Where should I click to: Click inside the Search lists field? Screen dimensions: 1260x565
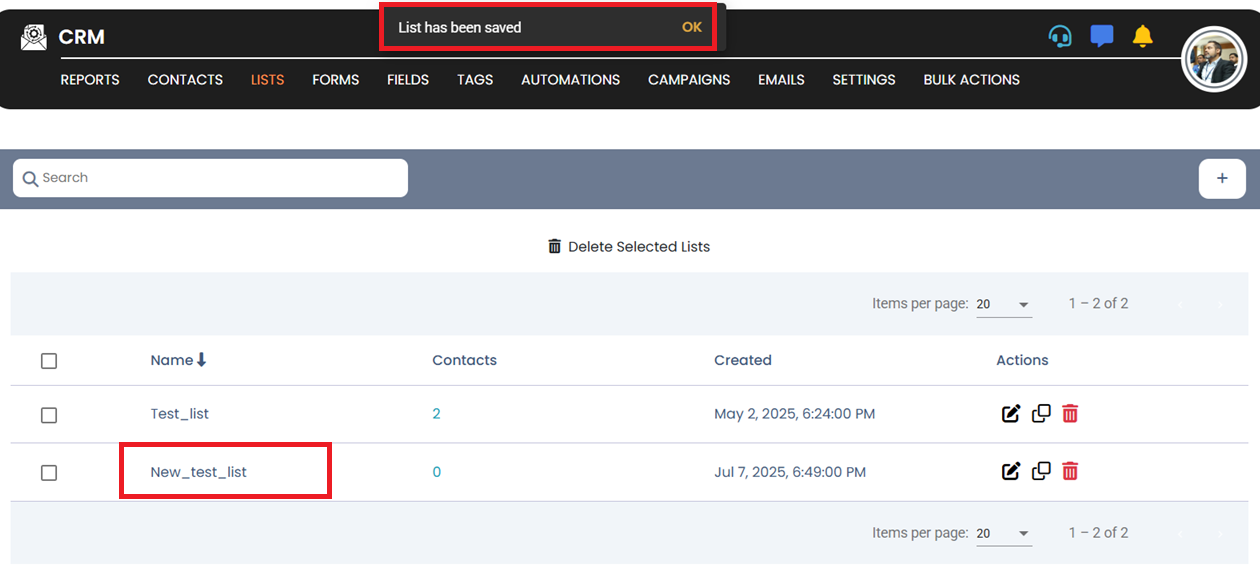tap(210, 178)
